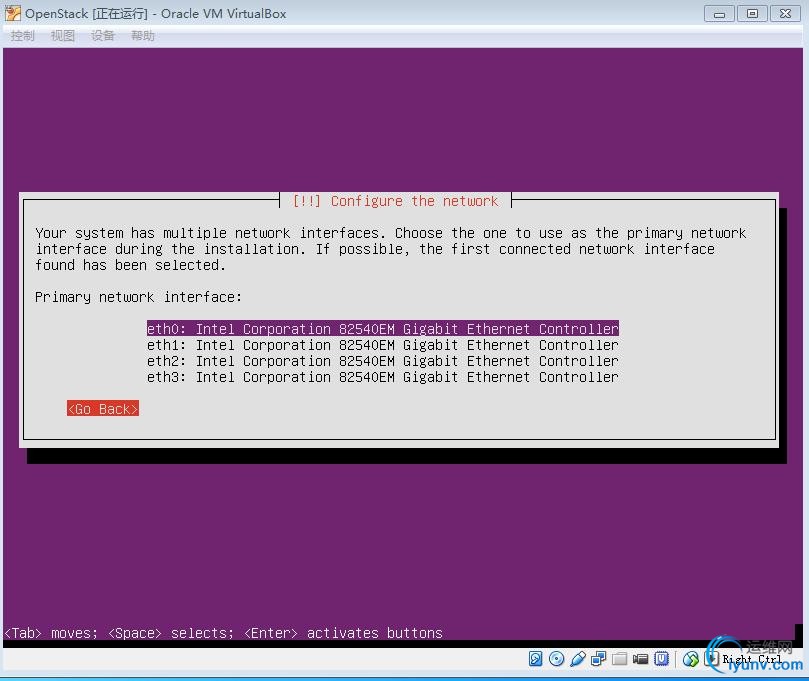
Task: Click the VirtualBox app icon in title bar
Action: click(x=12, y=13)
